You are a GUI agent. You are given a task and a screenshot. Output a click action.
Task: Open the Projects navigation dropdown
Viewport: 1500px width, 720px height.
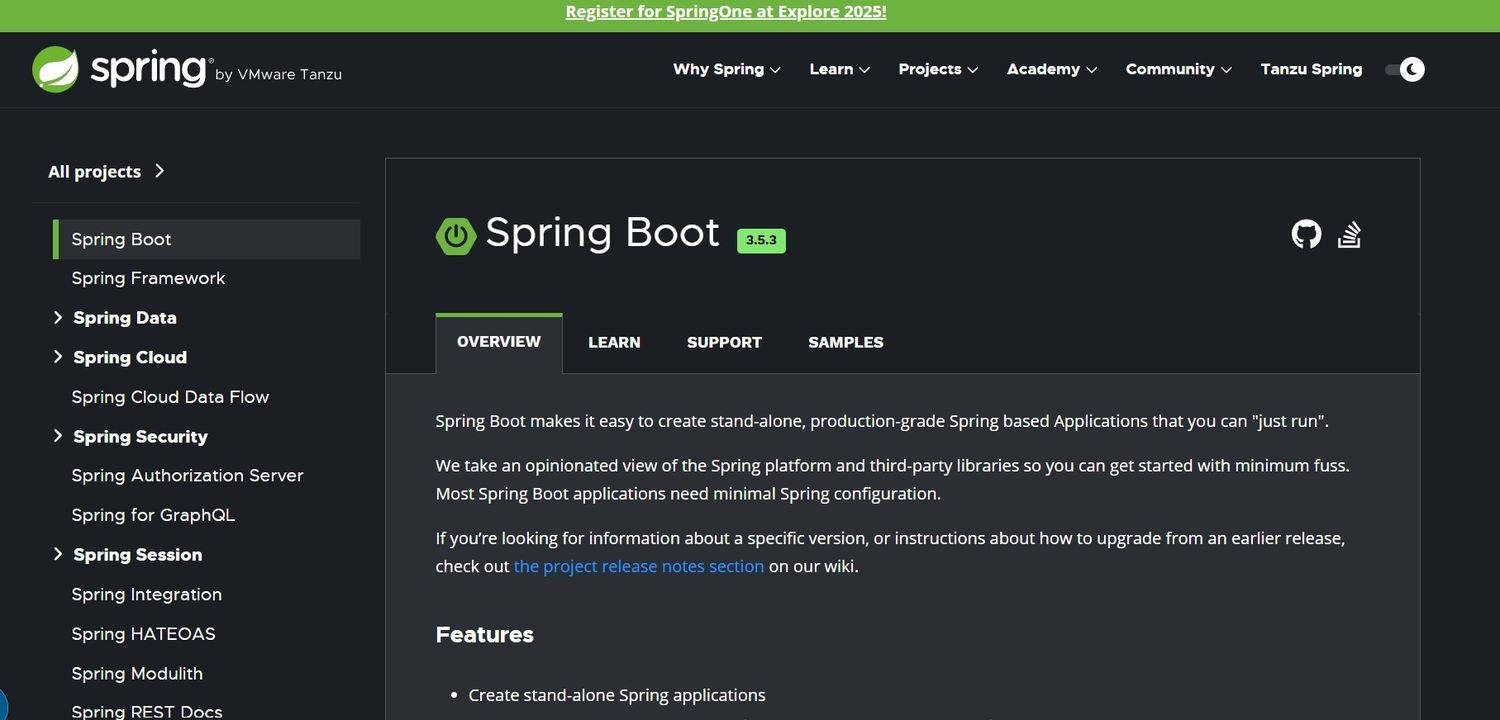(937, 69)
